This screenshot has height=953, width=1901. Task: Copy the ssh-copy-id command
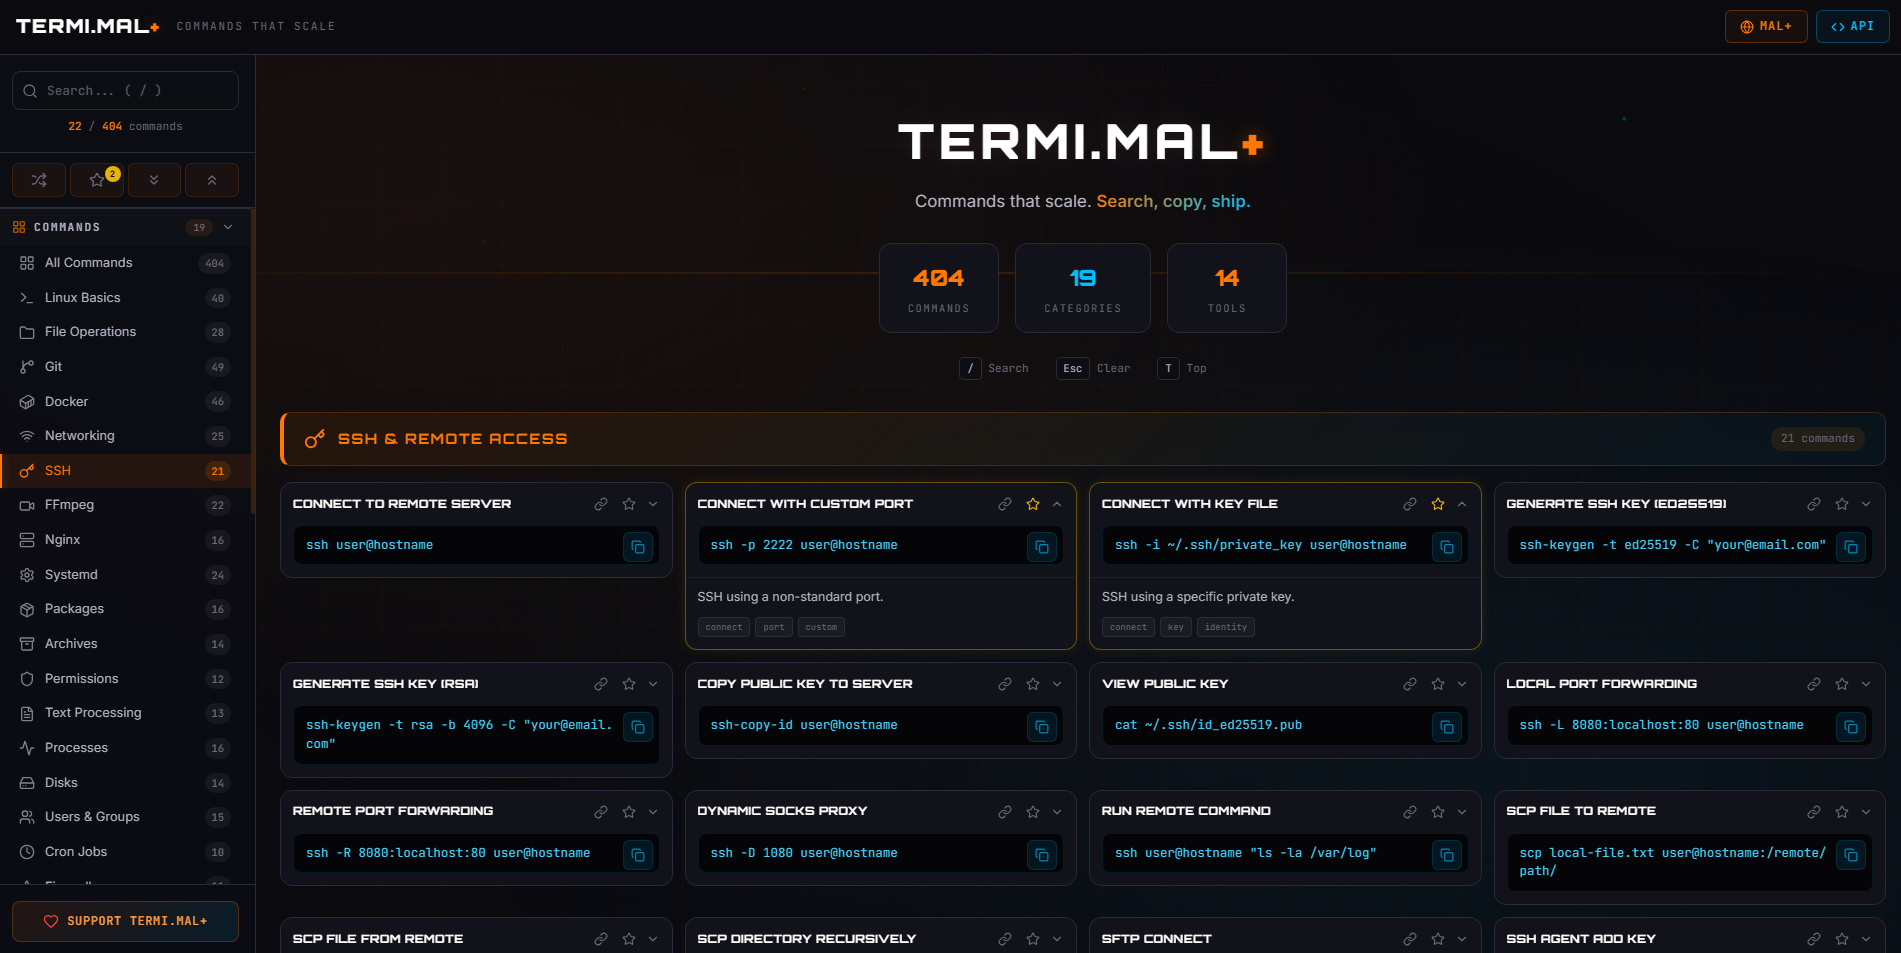[1041, 727]
